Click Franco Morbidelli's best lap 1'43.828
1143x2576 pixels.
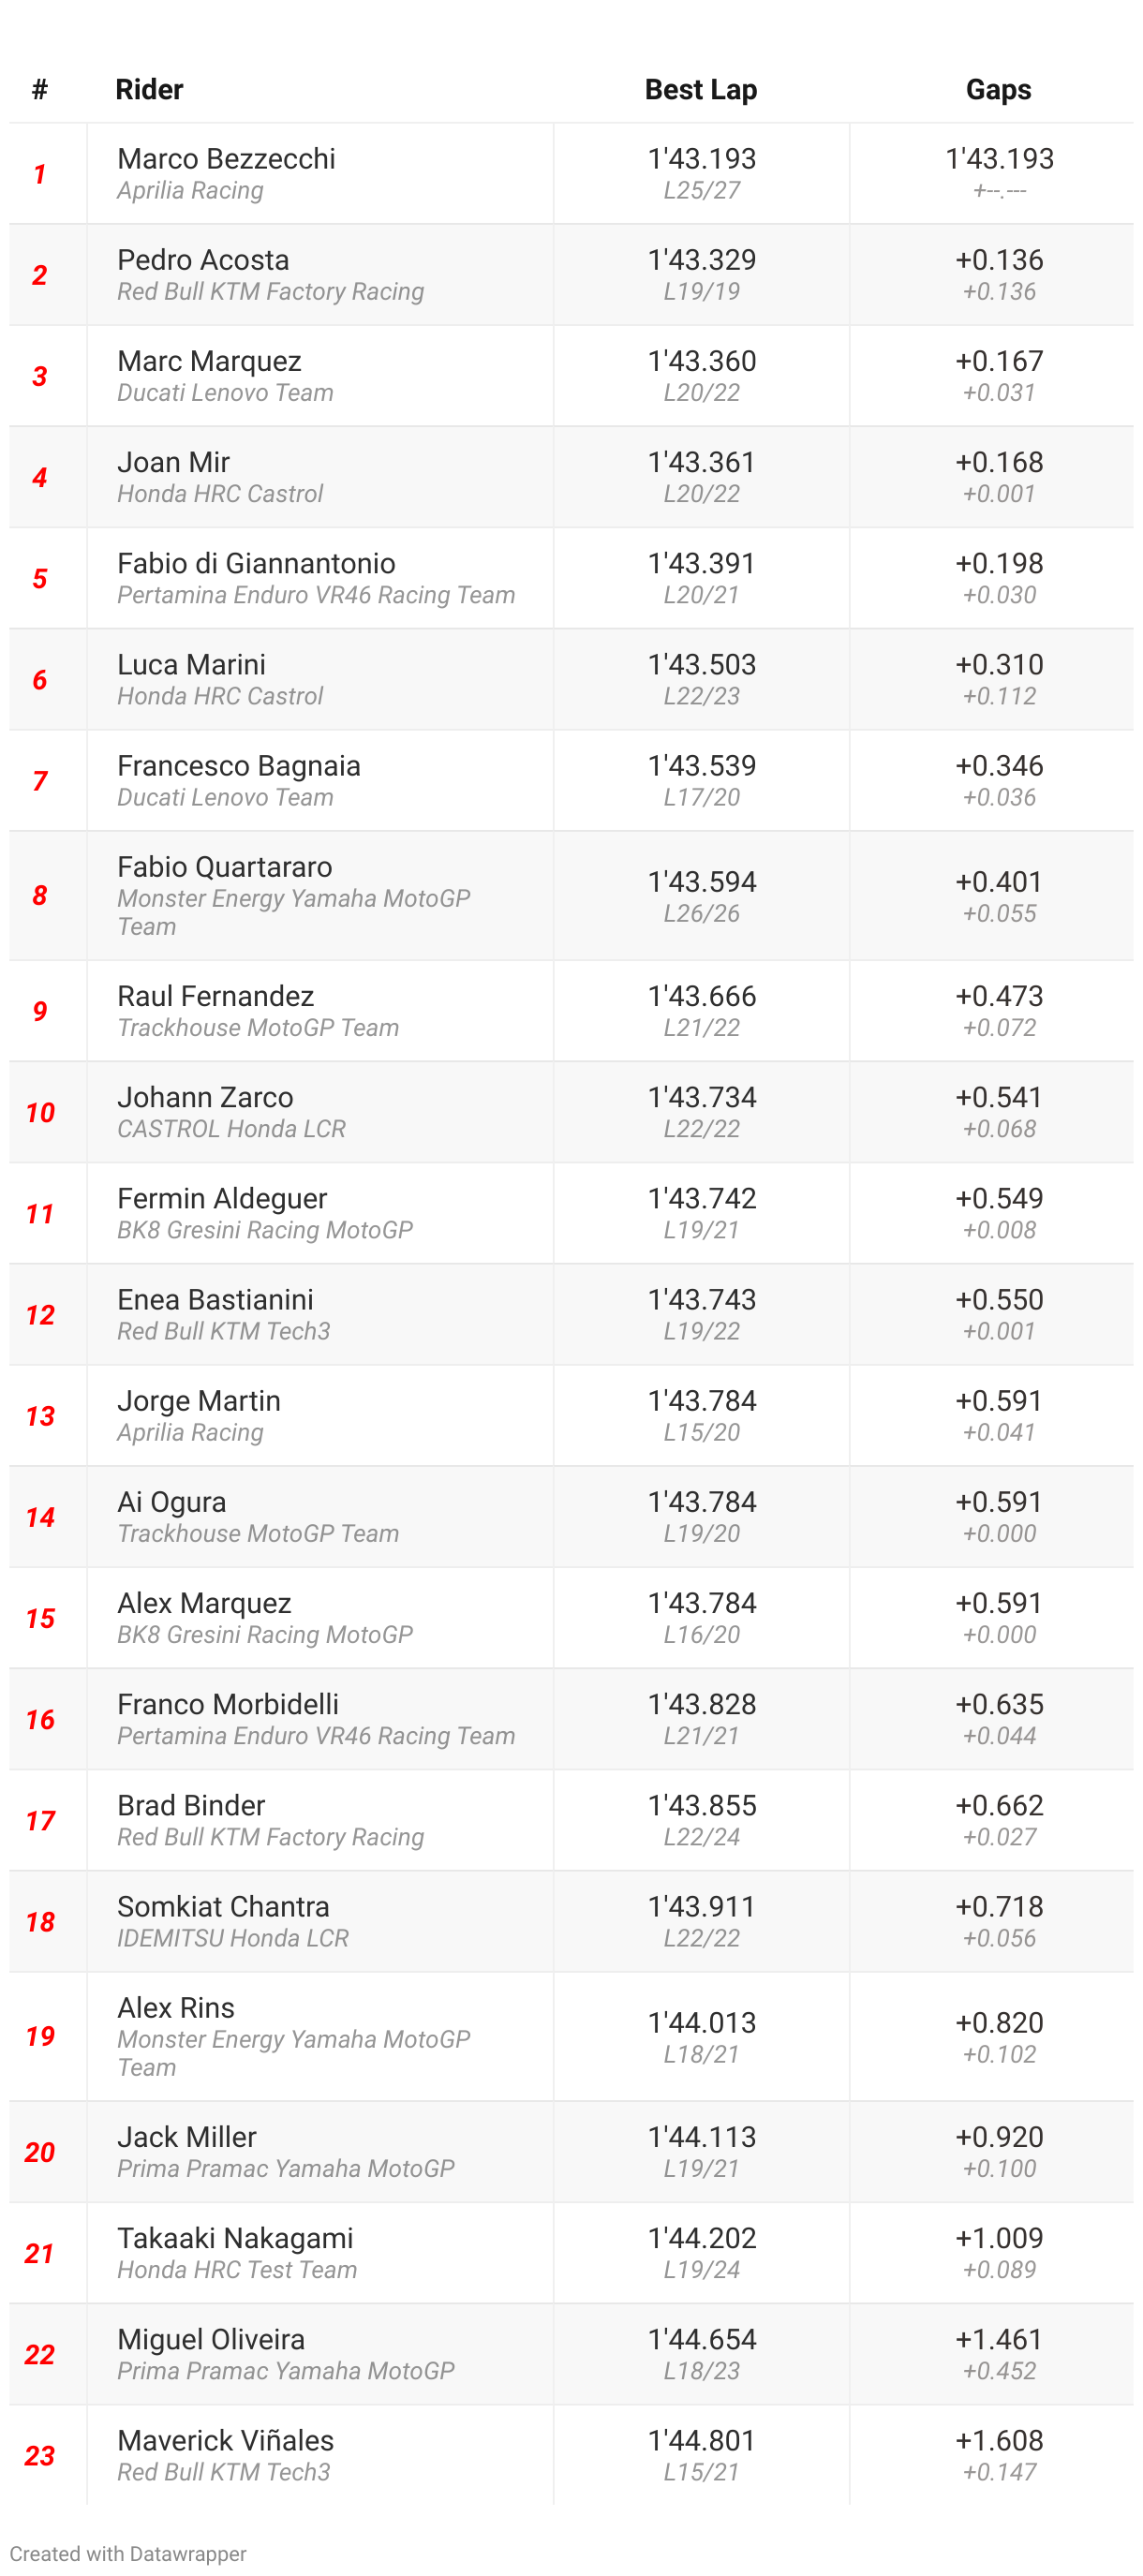point(701,1704)
